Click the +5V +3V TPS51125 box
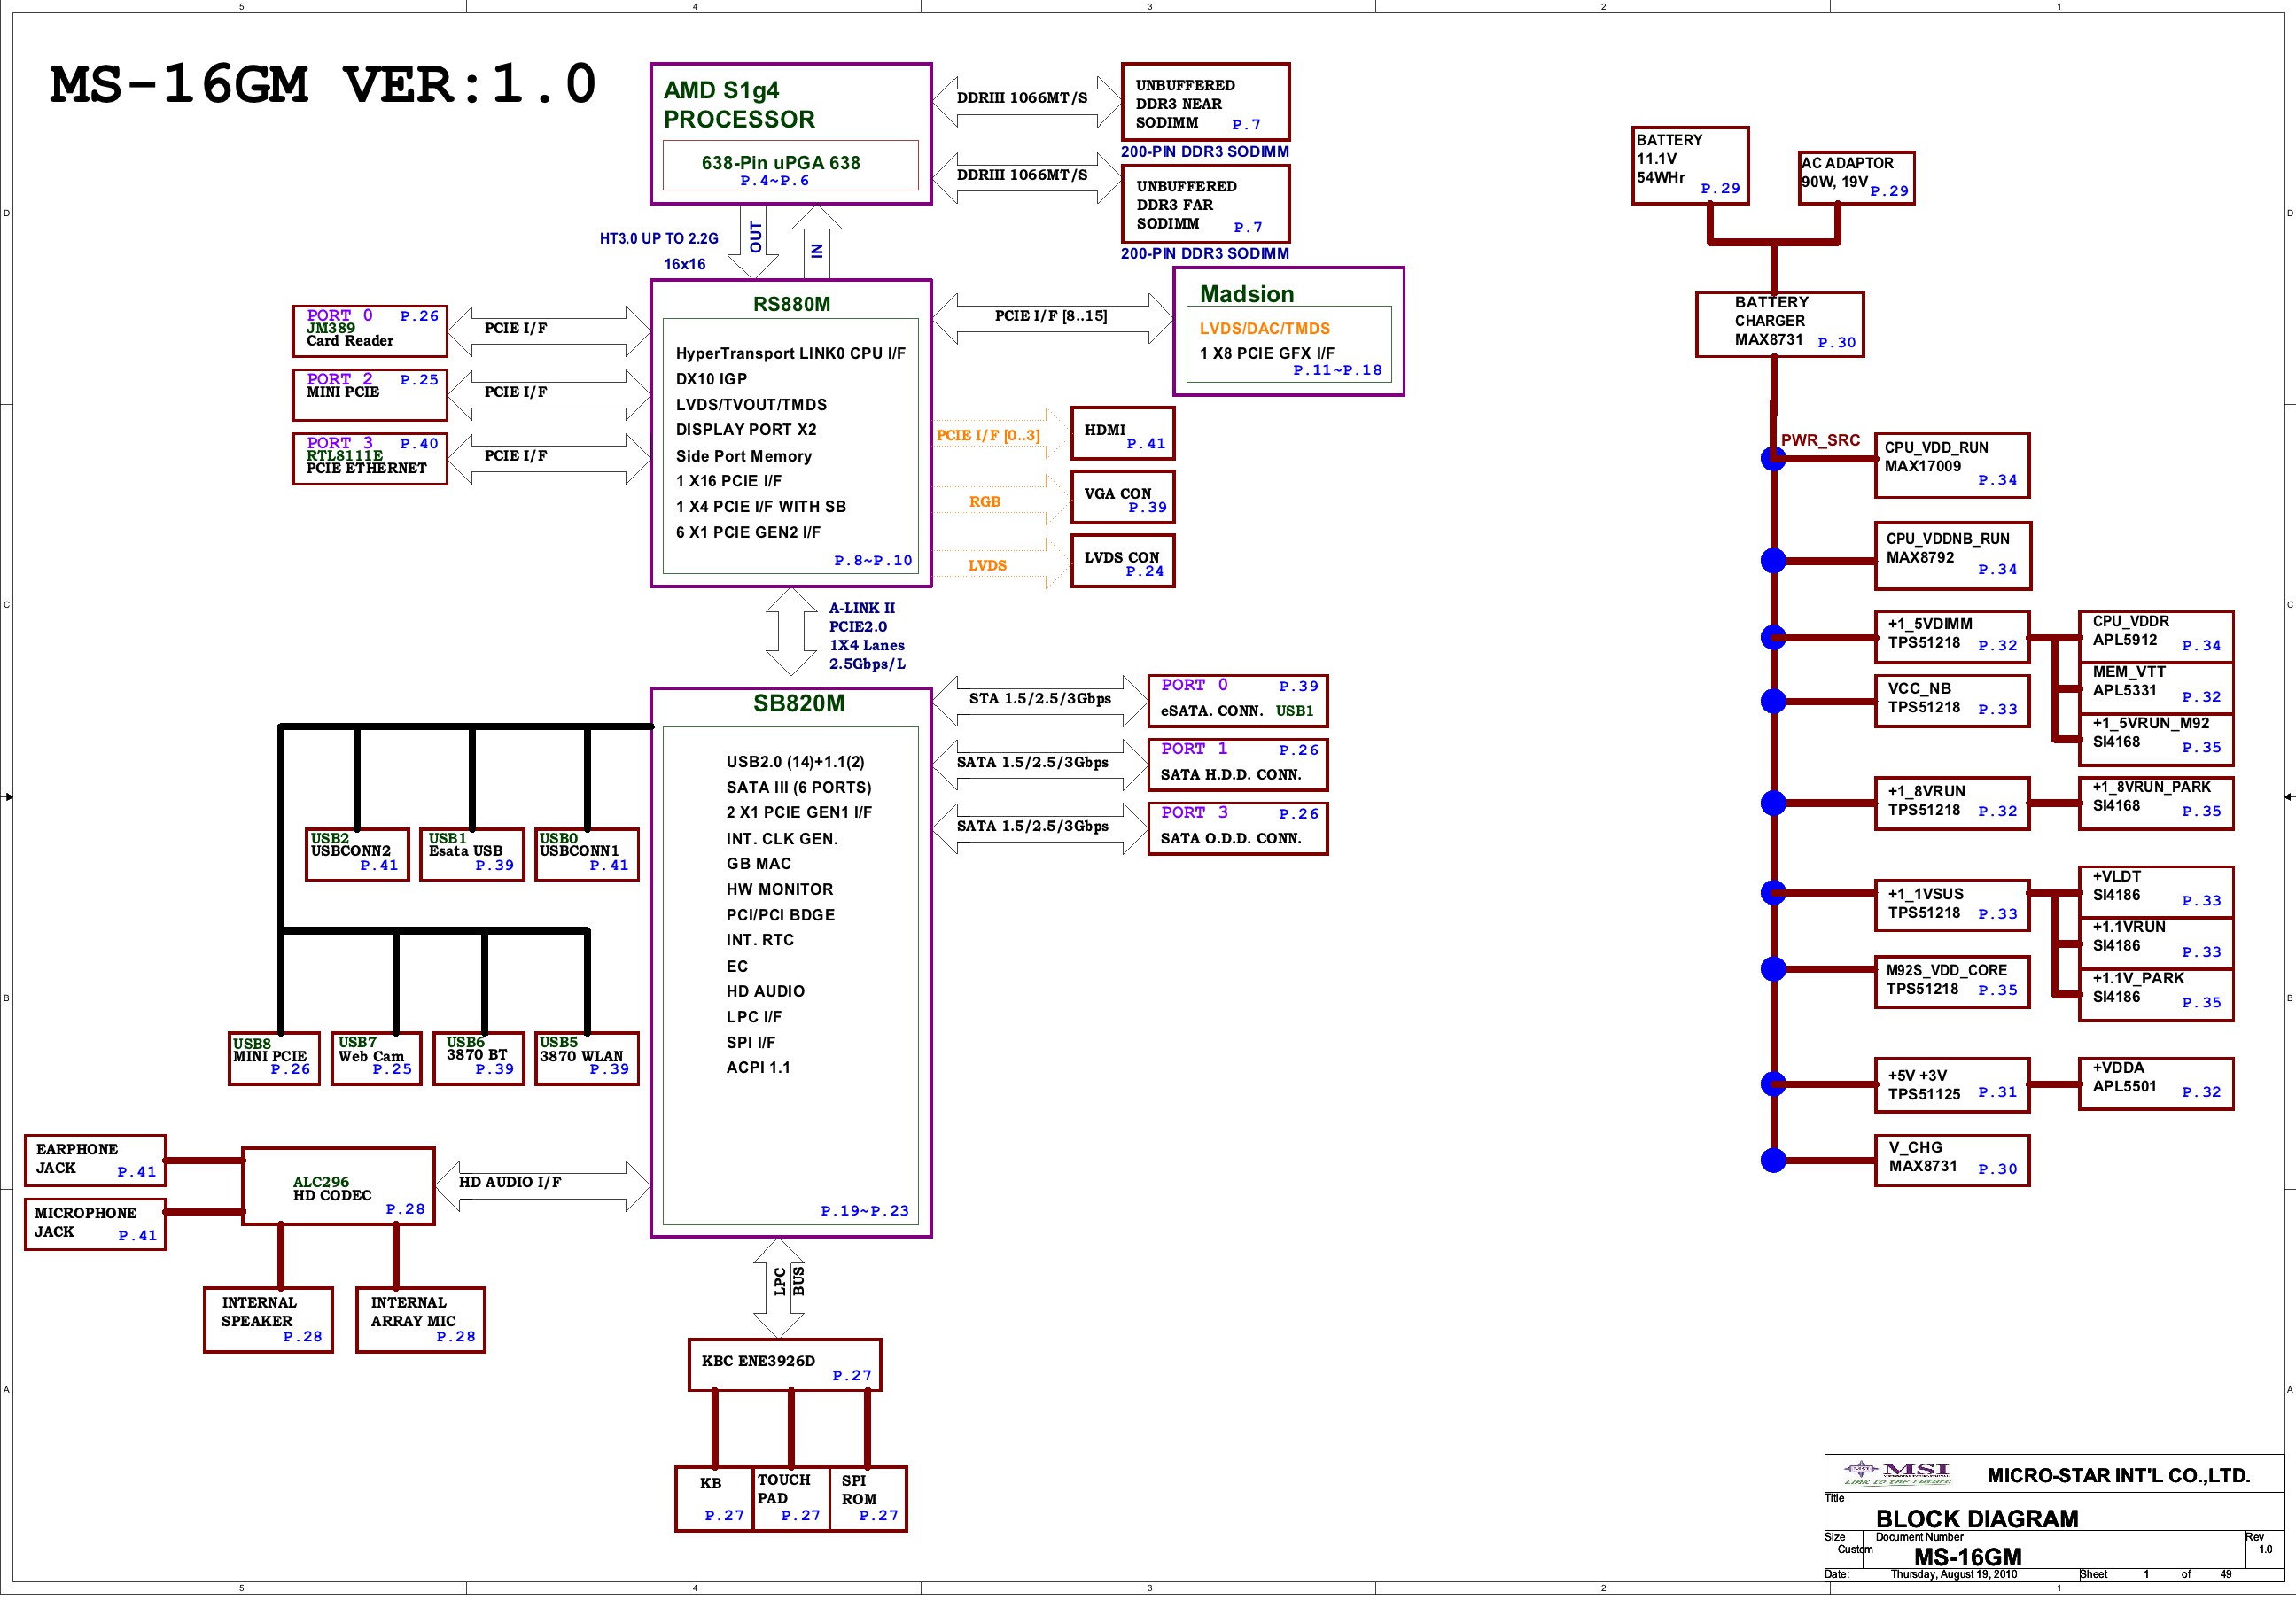2296x1600 pixels. coord(1952,1085)
